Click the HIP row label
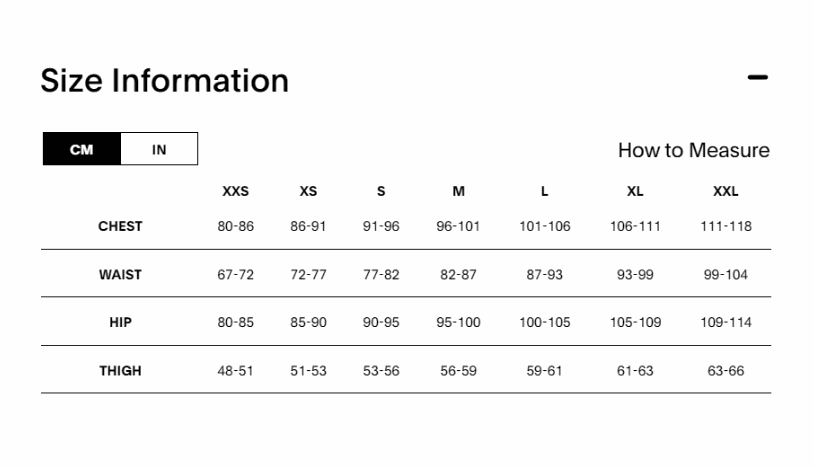 (120, 322)
